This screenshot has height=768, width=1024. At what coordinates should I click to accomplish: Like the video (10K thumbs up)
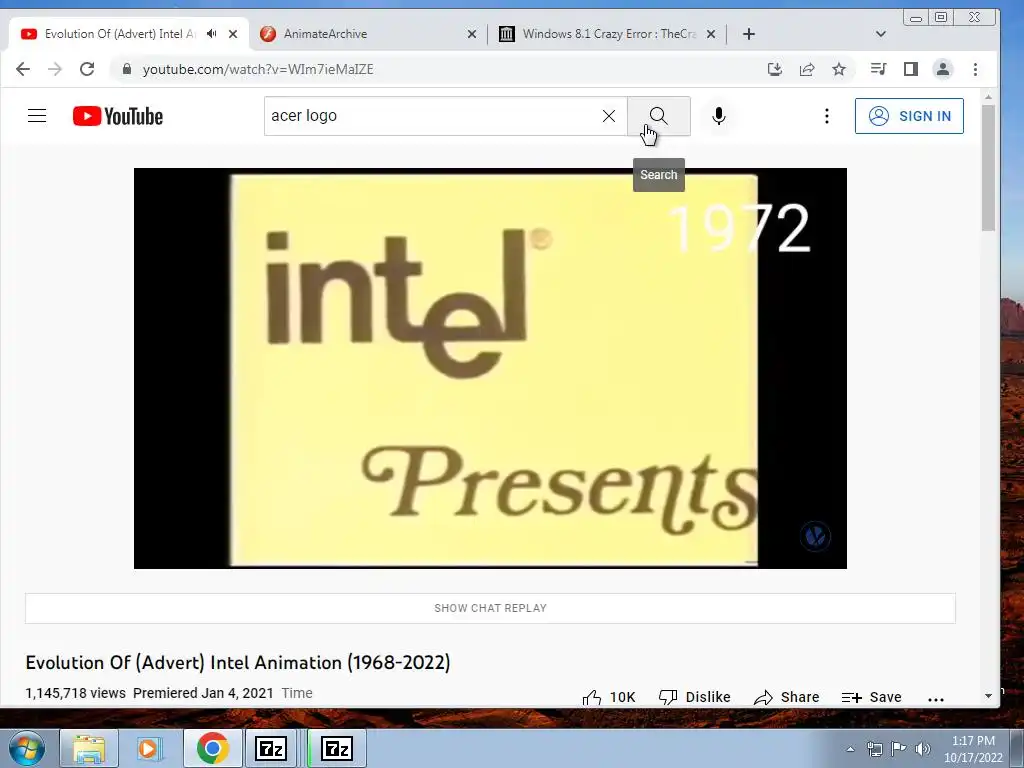(x=609, y=697)
